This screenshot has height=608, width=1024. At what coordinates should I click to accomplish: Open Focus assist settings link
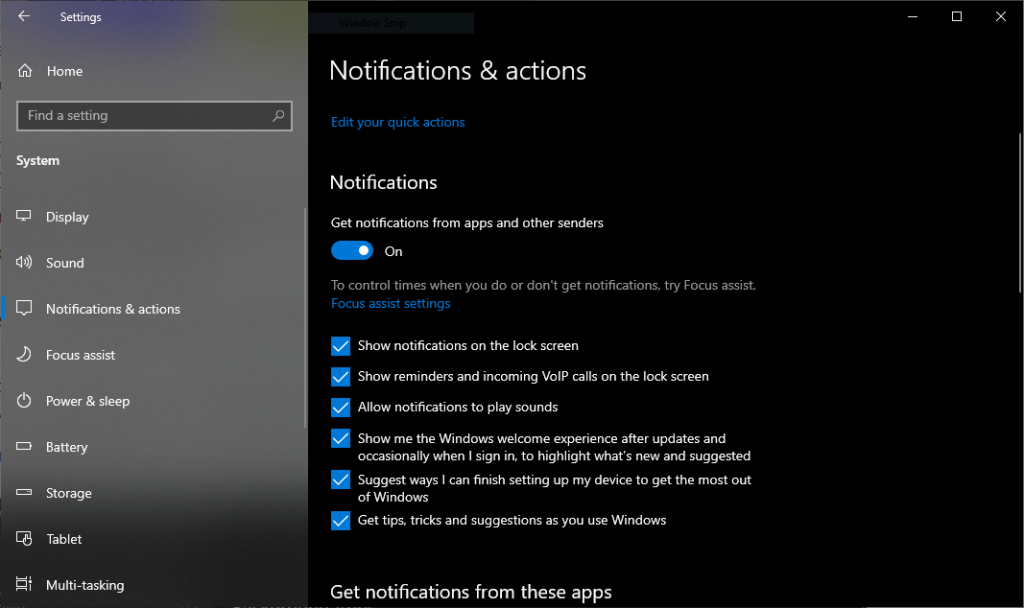pyautogui.click(x=390, y=303)
